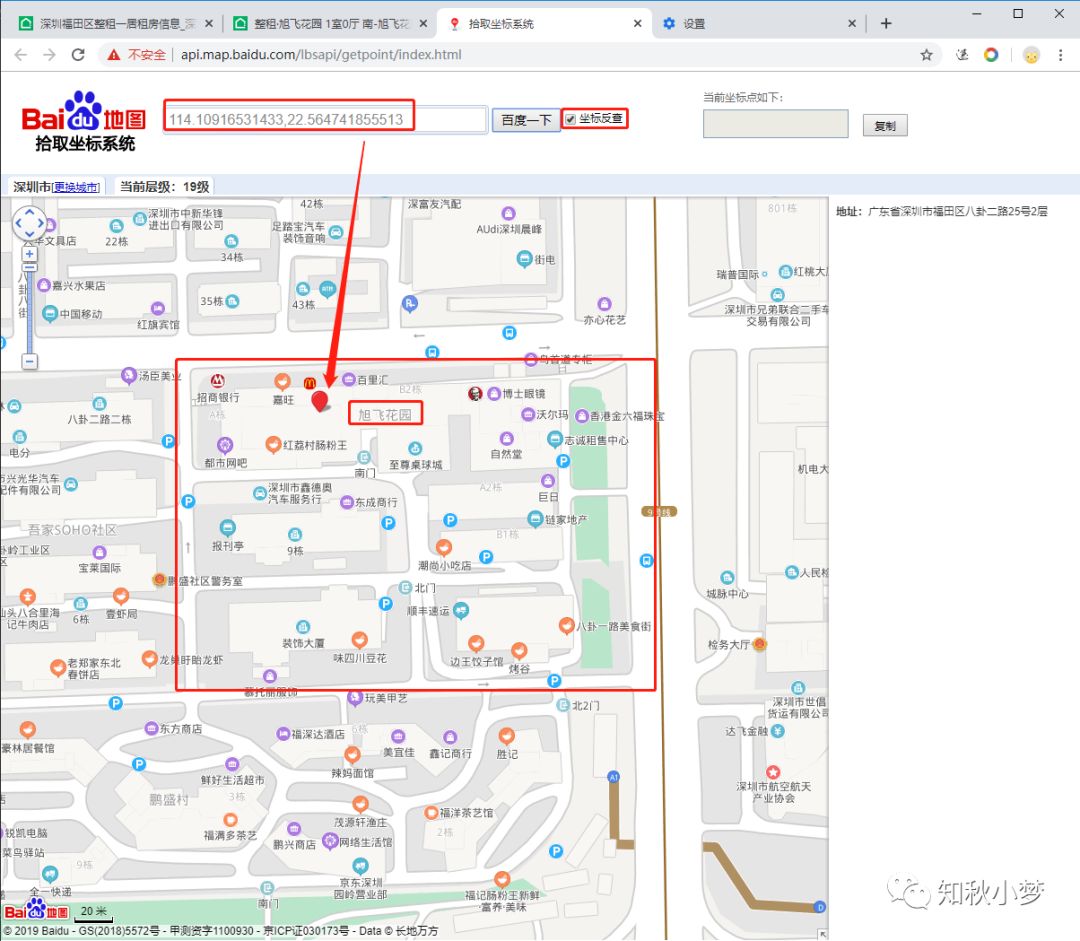Open Chrome's three-dot menu
This screenshot has height=941, width=1080.
1060,54
